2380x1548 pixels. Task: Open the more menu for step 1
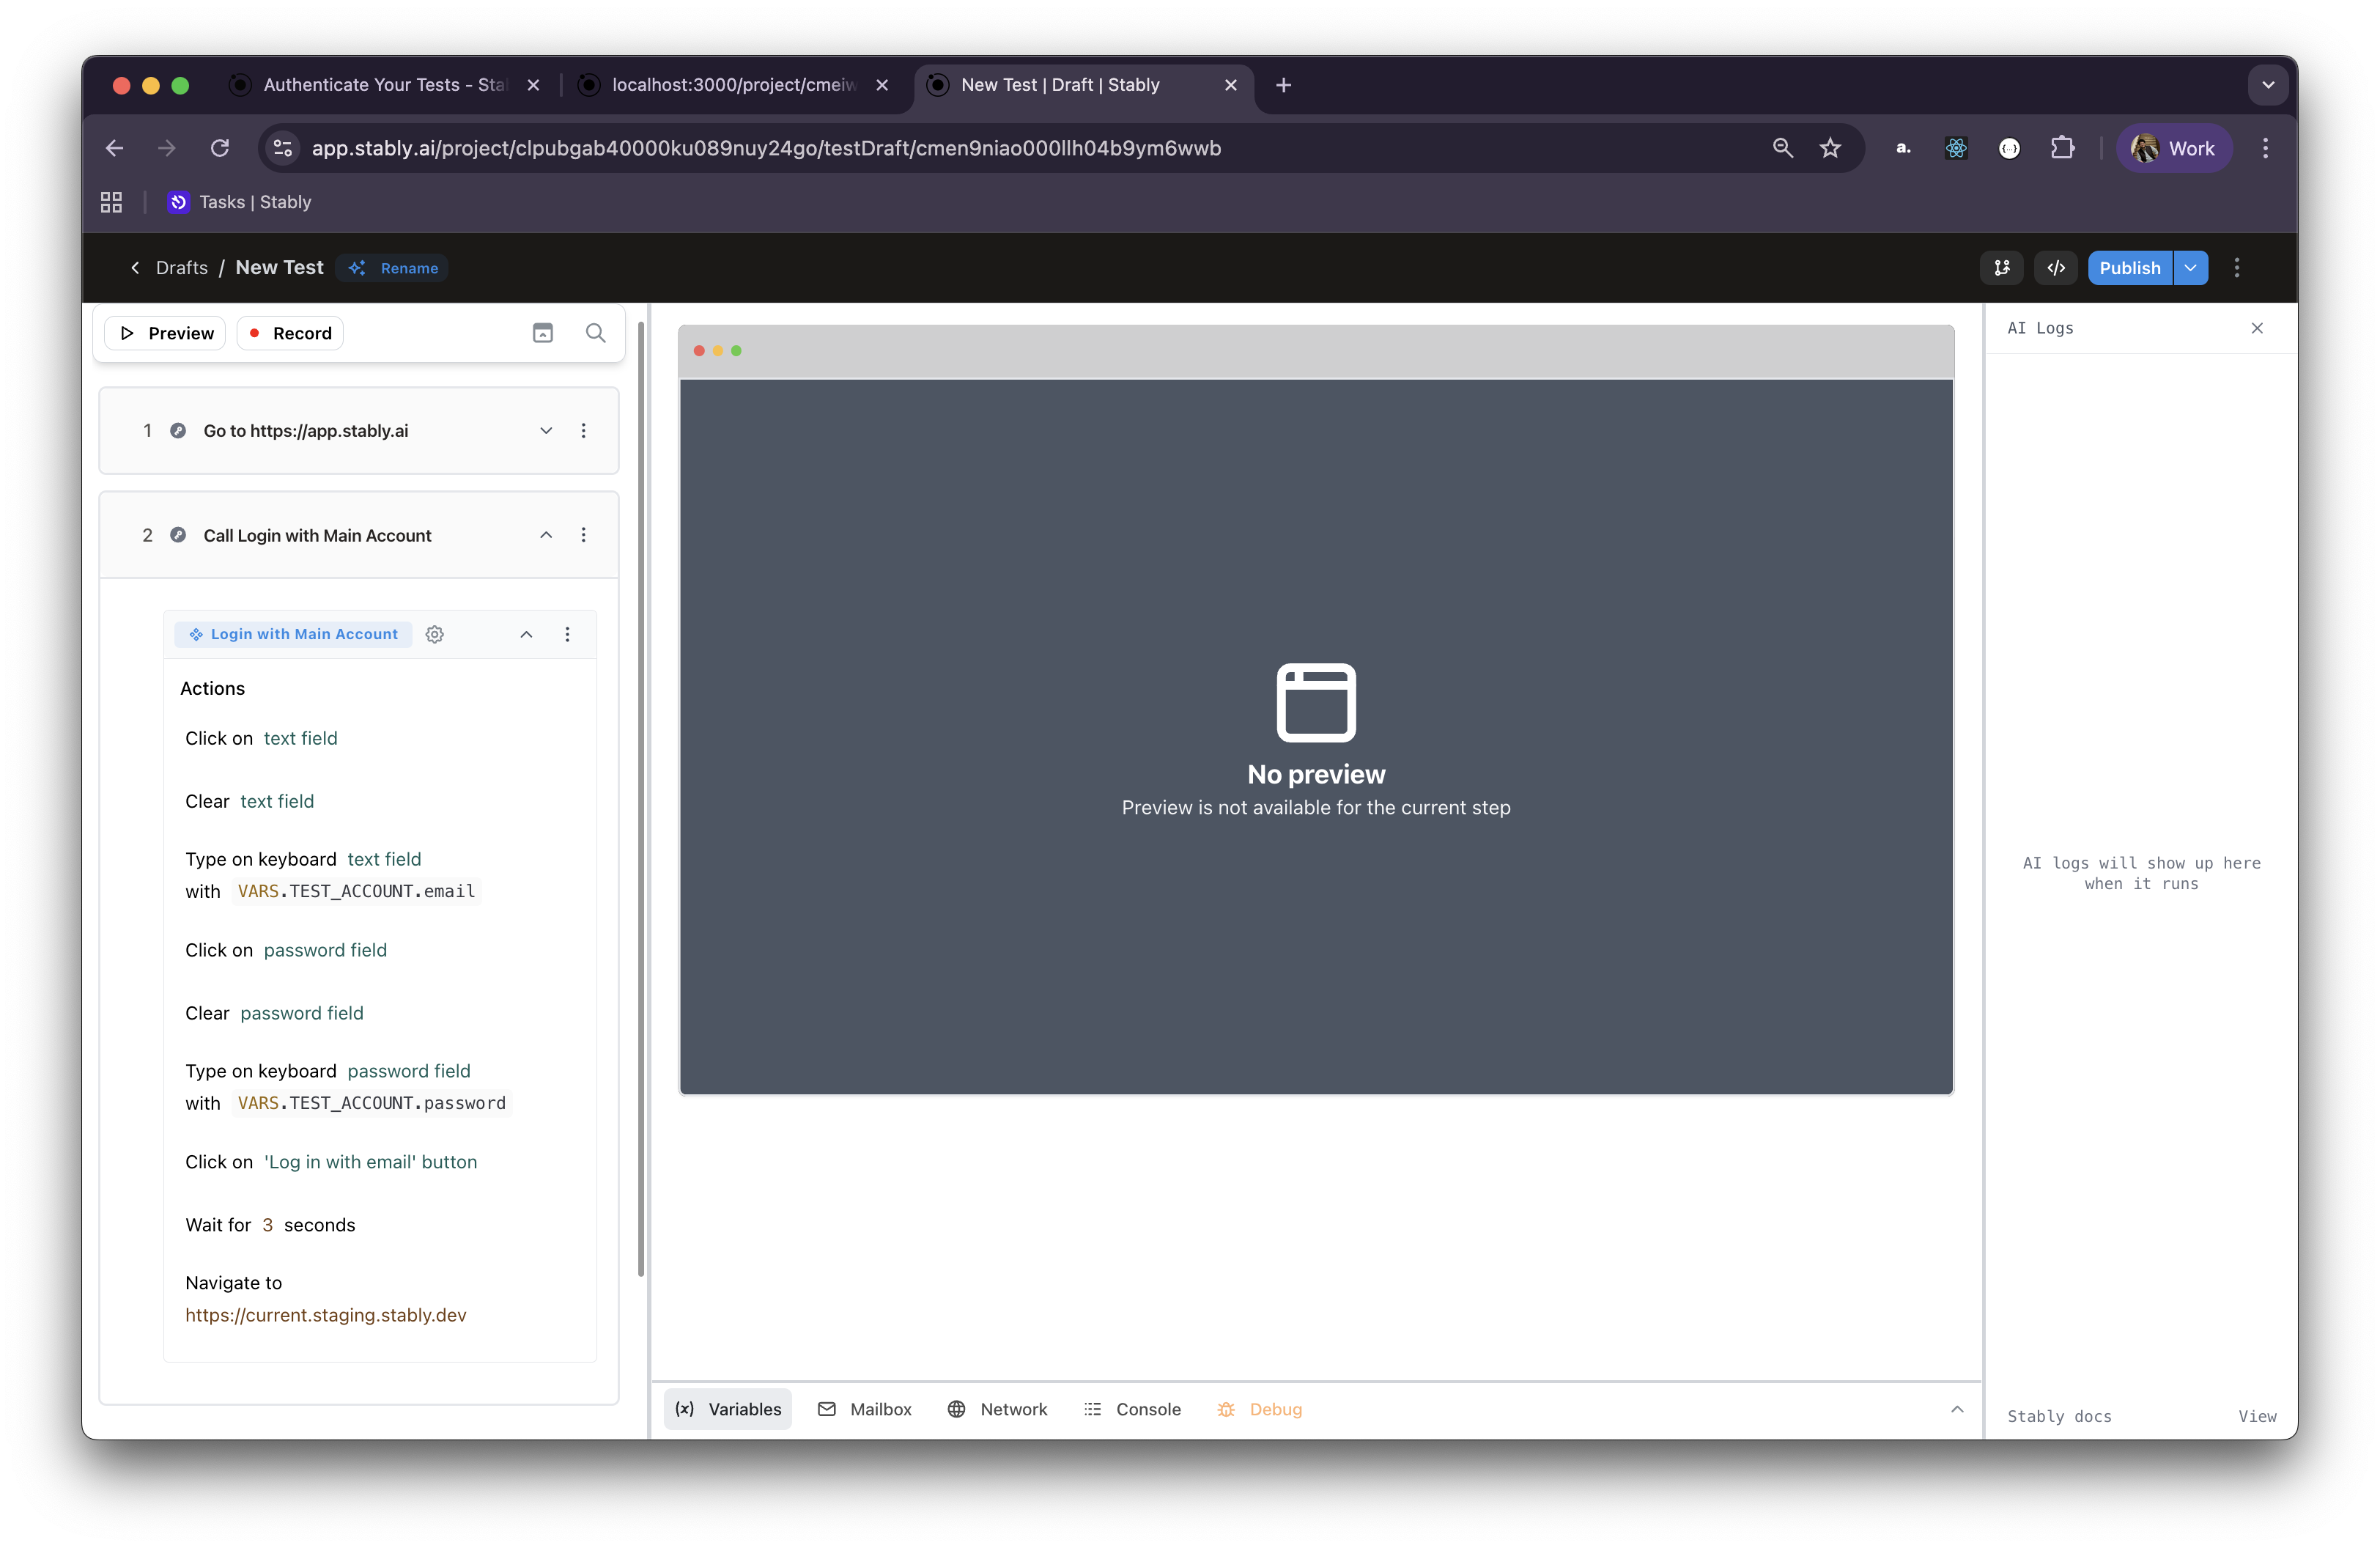pos(583,431)
